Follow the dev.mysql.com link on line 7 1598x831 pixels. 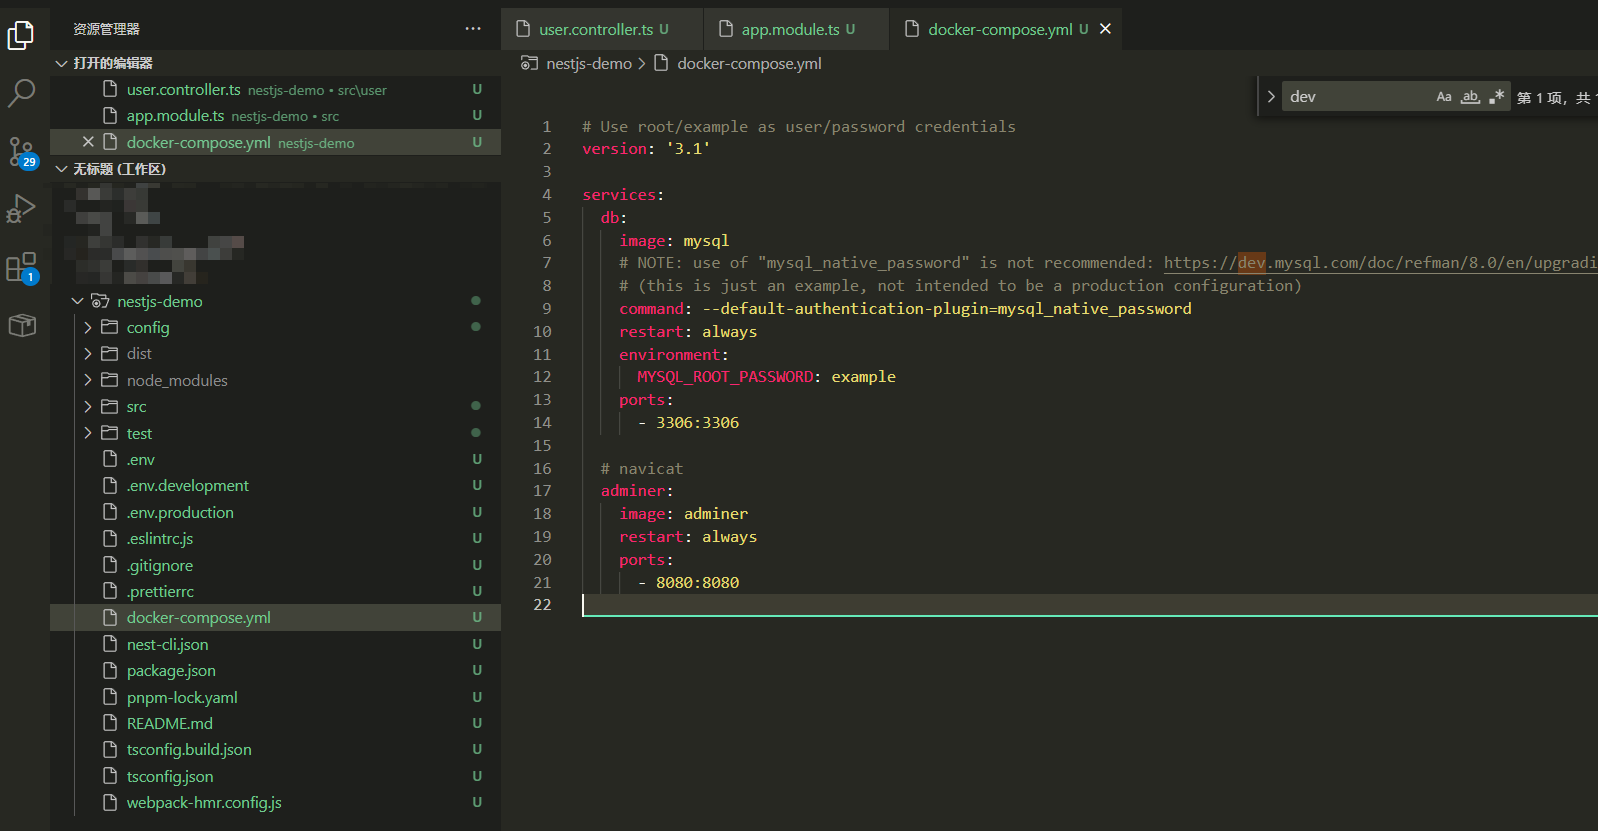[1380, 263]
